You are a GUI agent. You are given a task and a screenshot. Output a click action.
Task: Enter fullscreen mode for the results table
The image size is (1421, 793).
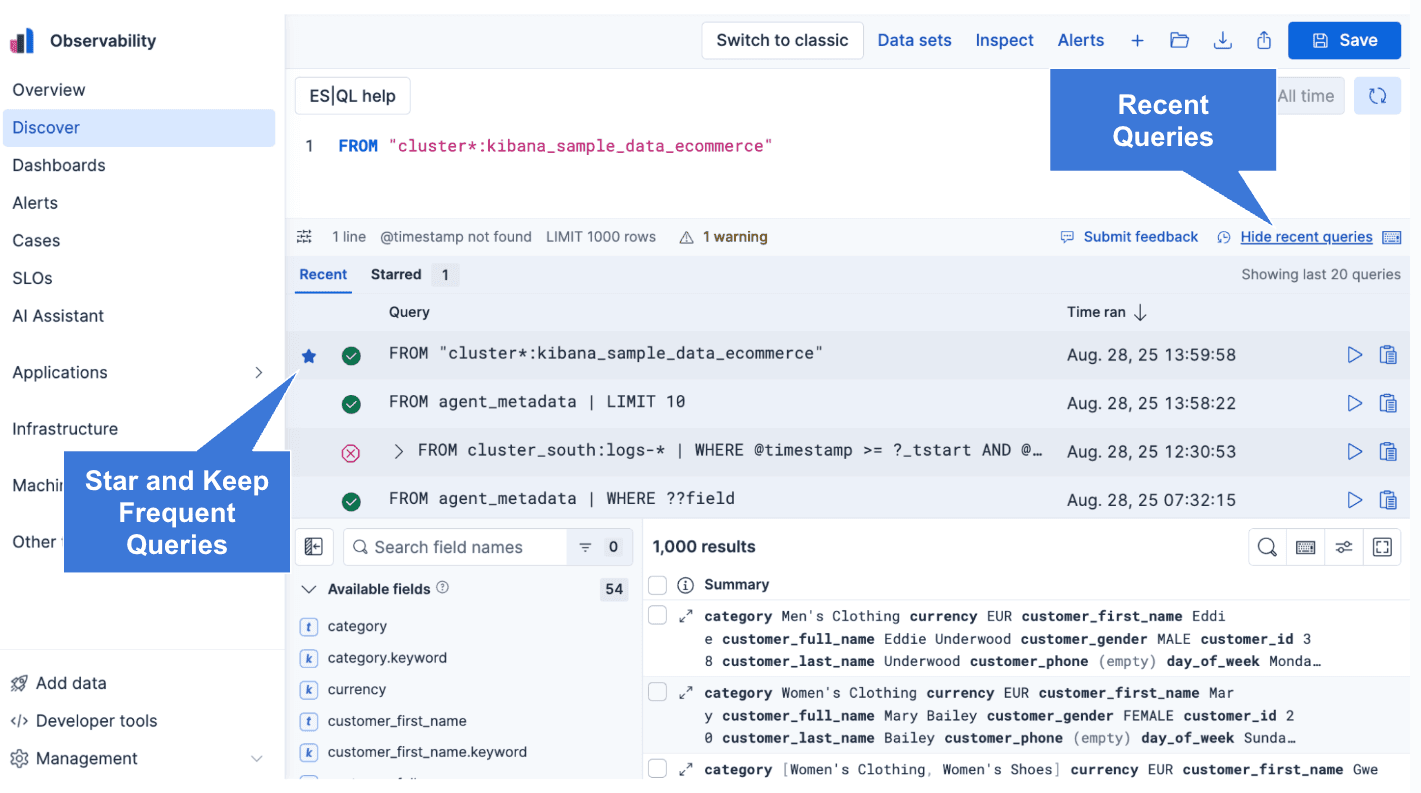click(1382, 547)
